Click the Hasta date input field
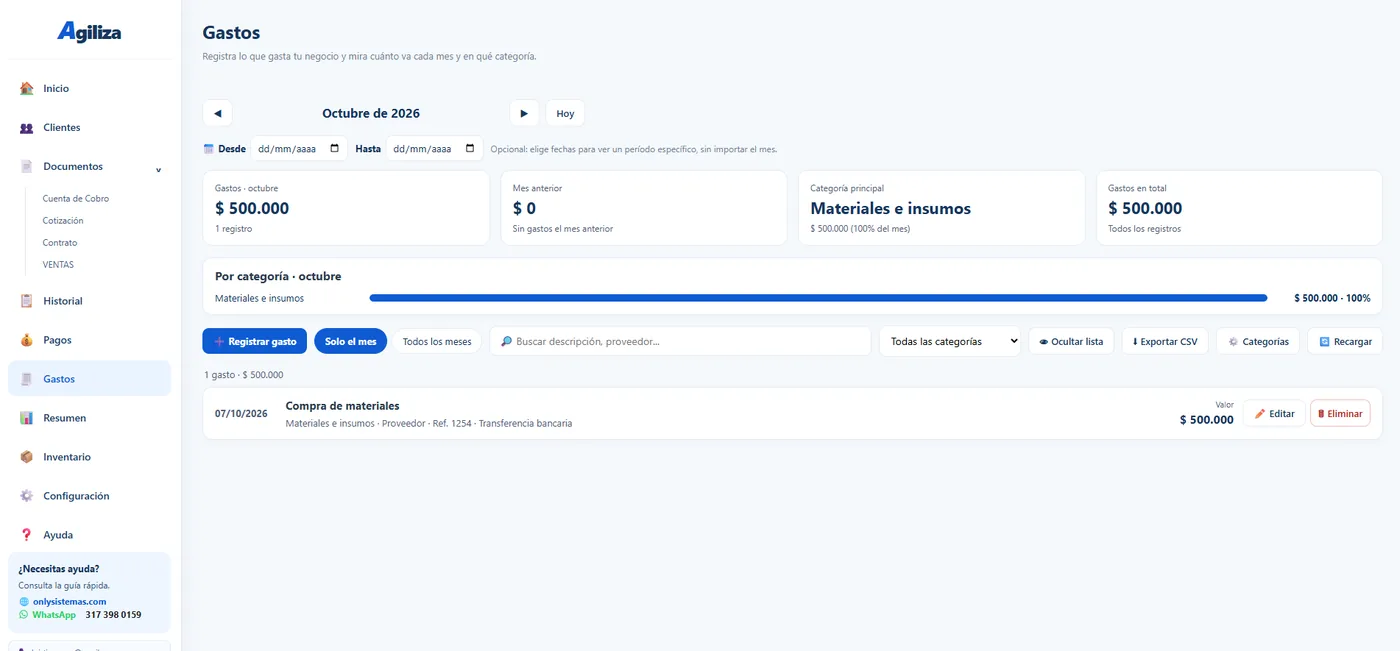 coord(434,149)
